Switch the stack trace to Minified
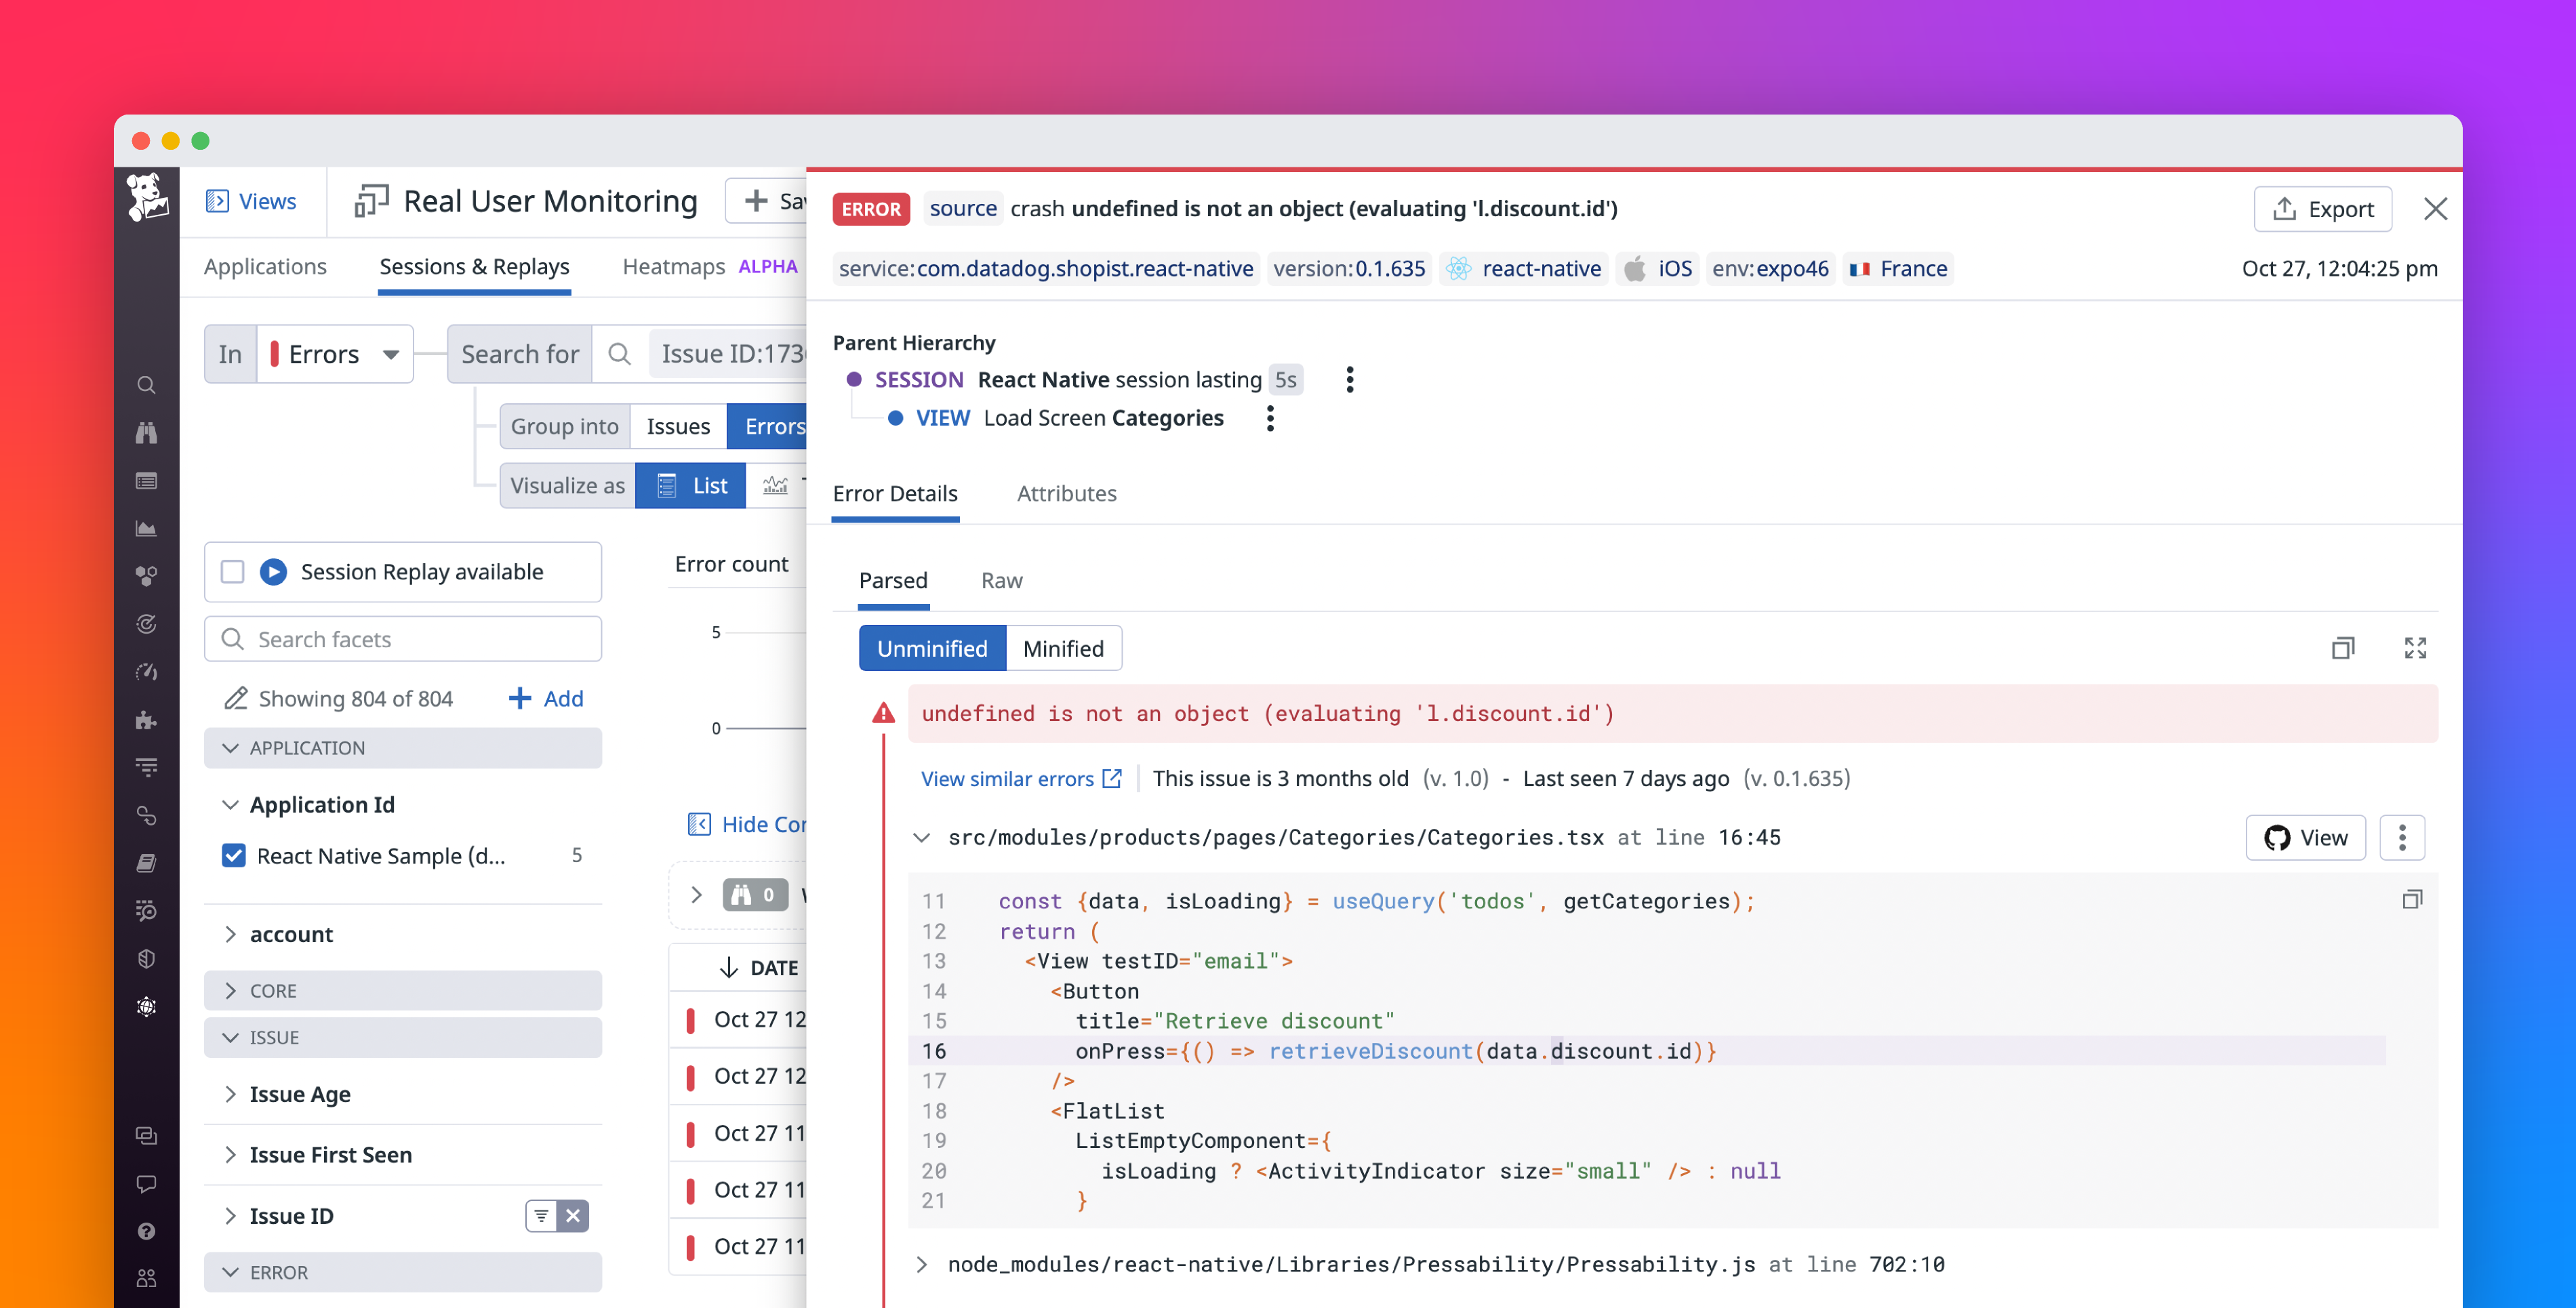The width and height of the screenshot is (2576, 1308). coord(1063,648)
